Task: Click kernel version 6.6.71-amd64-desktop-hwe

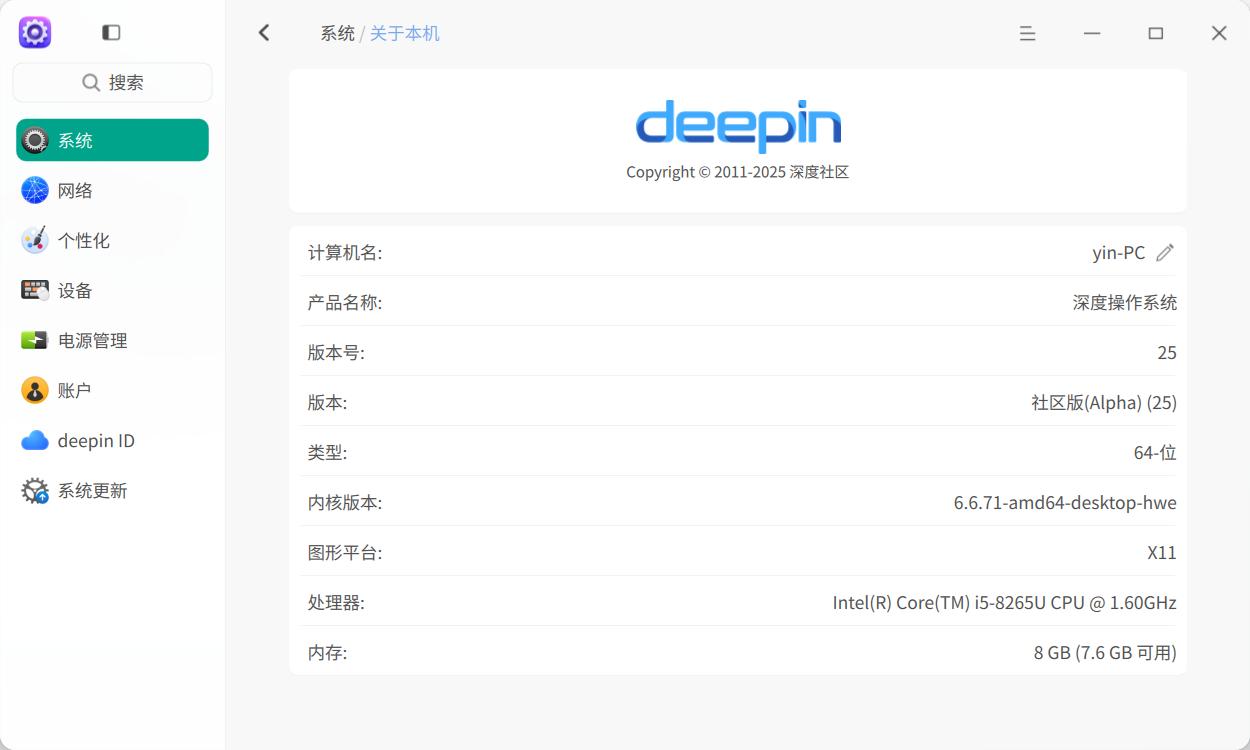Action: click(1065, 503)
